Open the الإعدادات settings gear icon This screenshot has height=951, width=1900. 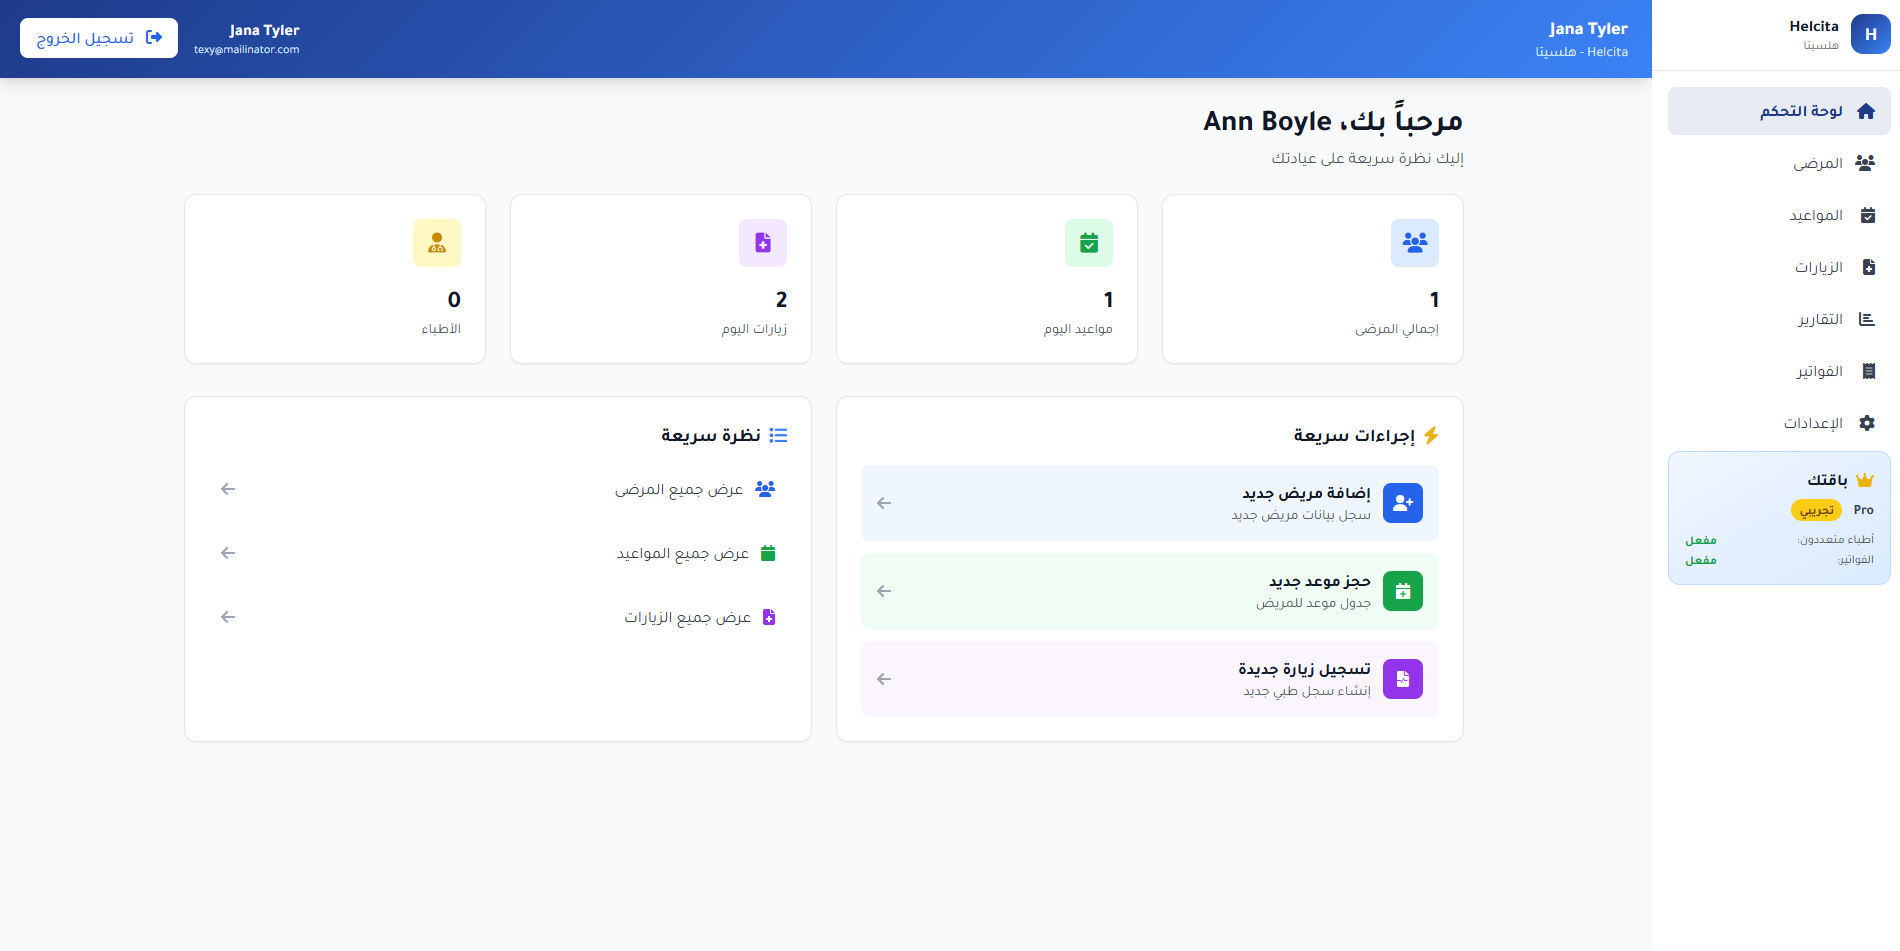point(1866,423)
